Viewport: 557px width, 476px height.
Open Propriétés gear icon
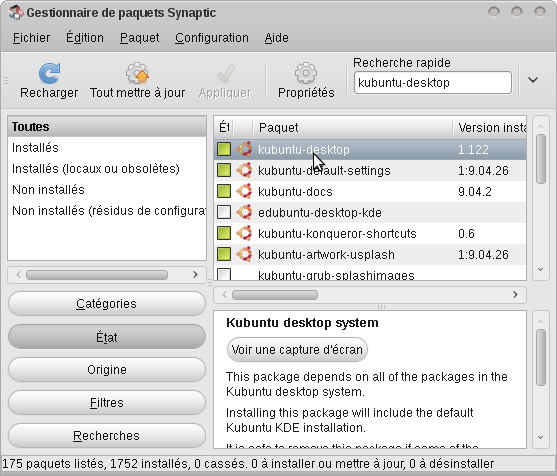click(306, 73)
